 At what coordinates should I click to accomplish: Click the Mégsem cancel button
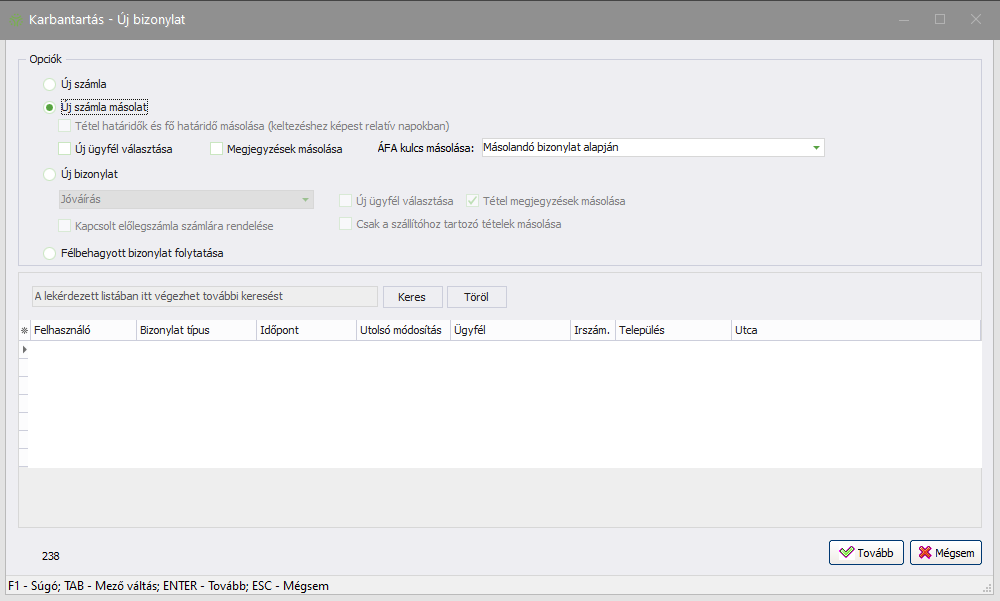click(945, 552)
